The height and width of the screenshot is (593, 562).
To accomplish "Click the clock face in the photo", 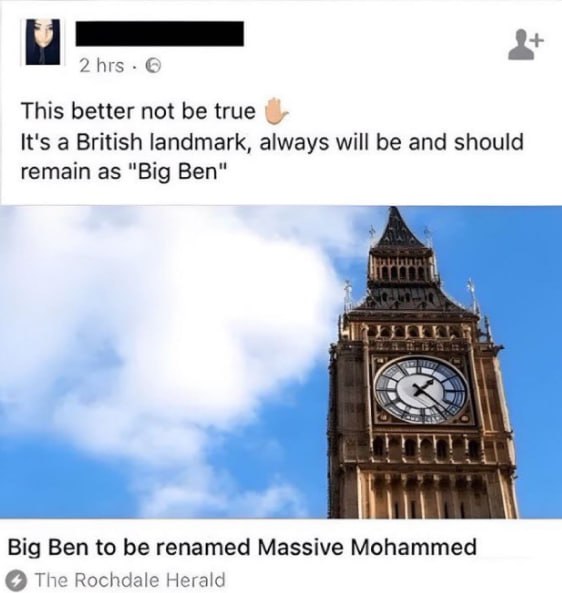I will [420, 390].
